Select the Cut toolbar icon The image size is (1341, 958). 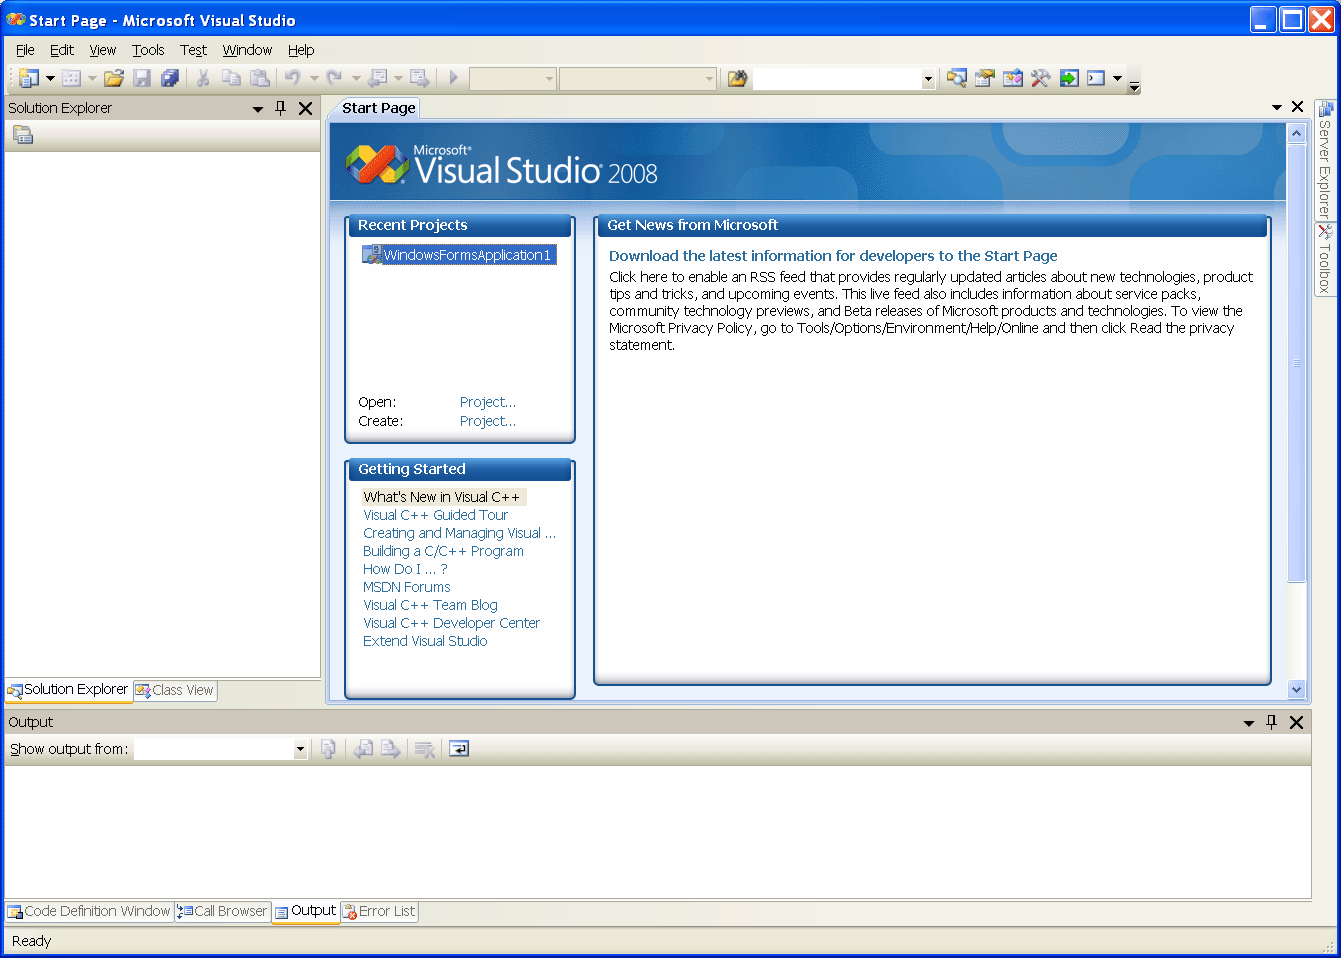tap(202, 78)
